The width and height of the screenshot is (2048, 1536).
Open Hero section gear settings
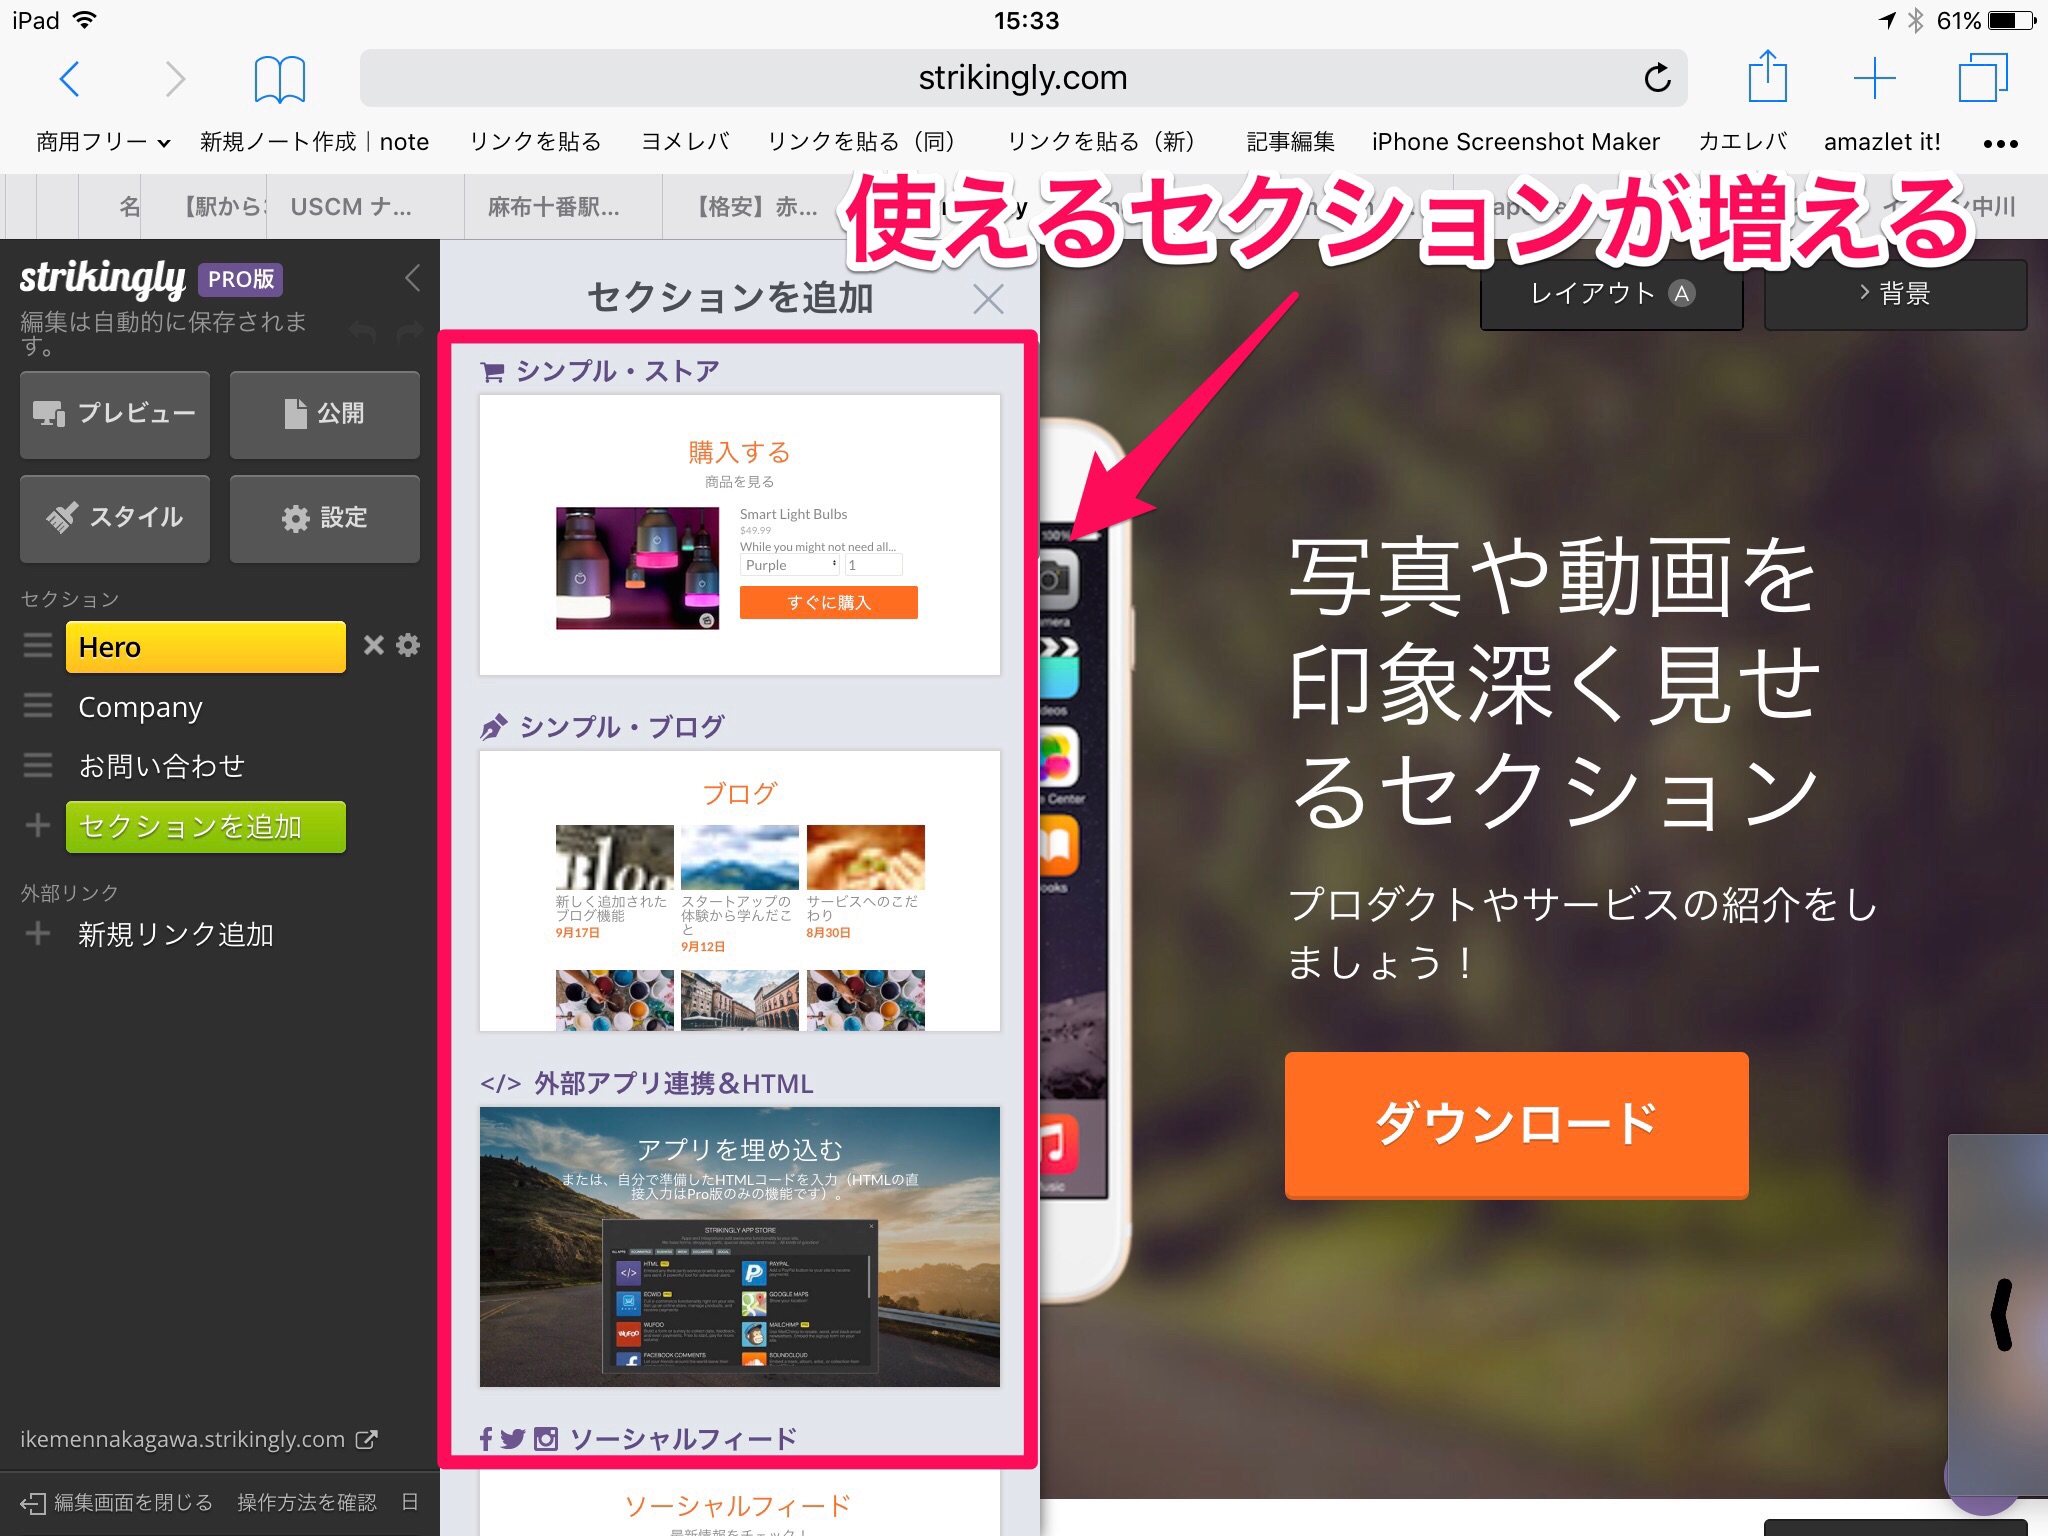coord(408,645)
